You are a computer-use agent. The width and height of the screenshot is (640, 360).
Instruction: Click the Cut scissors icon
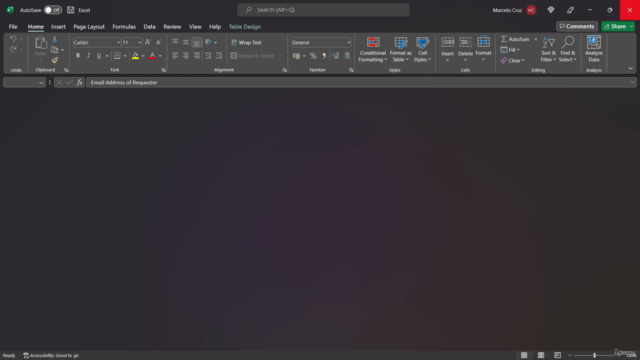click(55, 39)
